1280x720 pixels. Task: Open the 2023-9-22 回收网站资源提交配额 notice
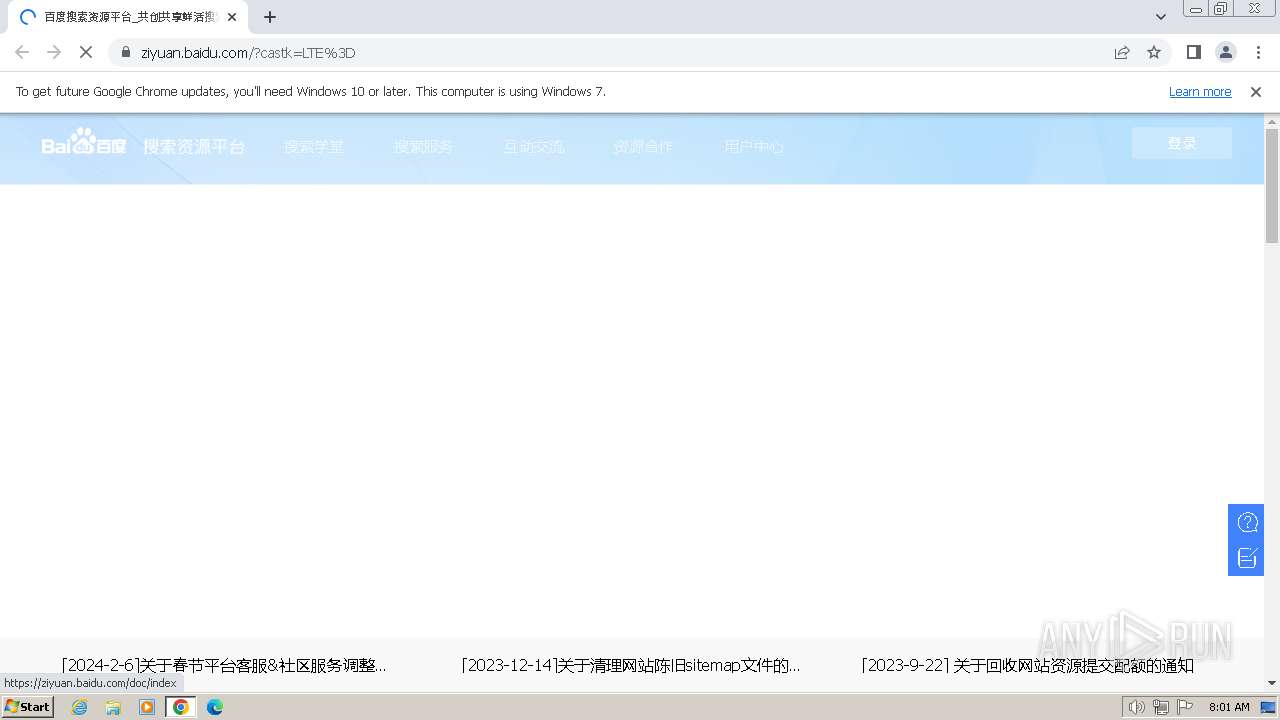tap(1027, 665)
